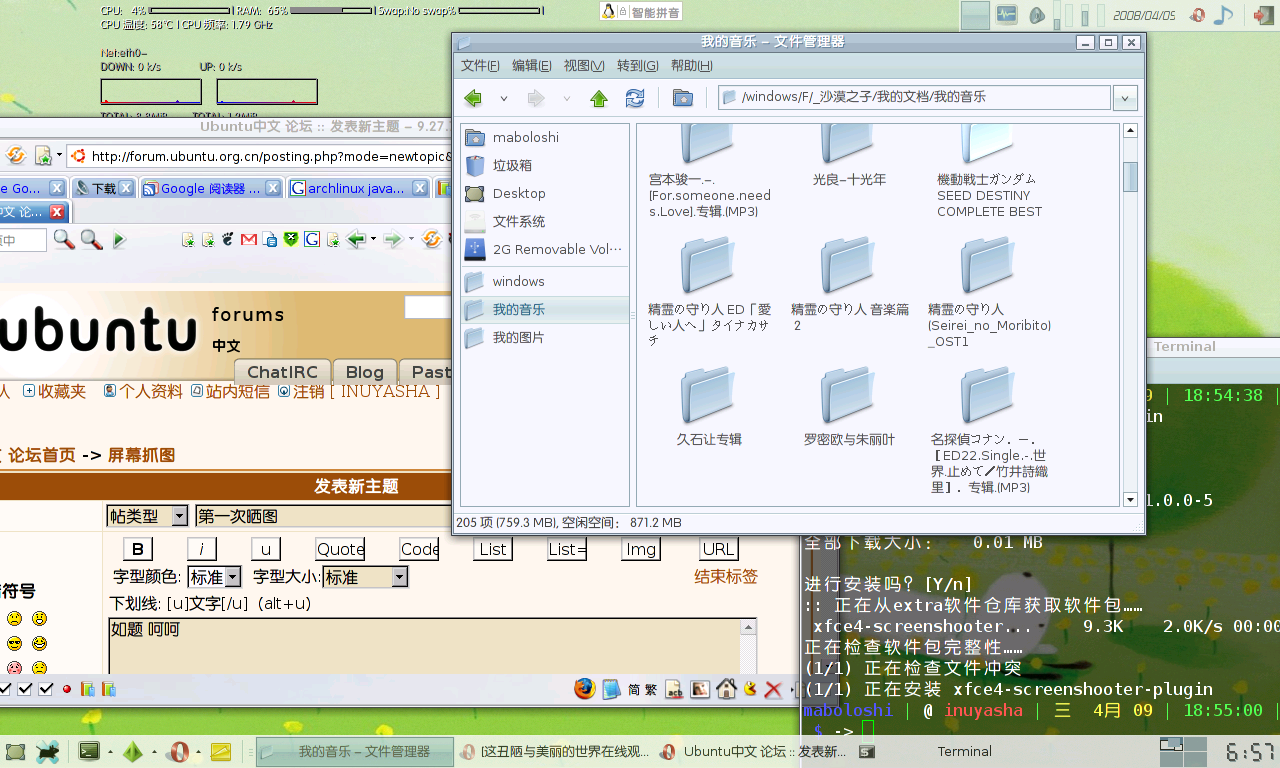Image resolution: width=1280 pixels, height=768 pixels.
Task: Click the blue music note tray icon
Action: pos(1223,15)
